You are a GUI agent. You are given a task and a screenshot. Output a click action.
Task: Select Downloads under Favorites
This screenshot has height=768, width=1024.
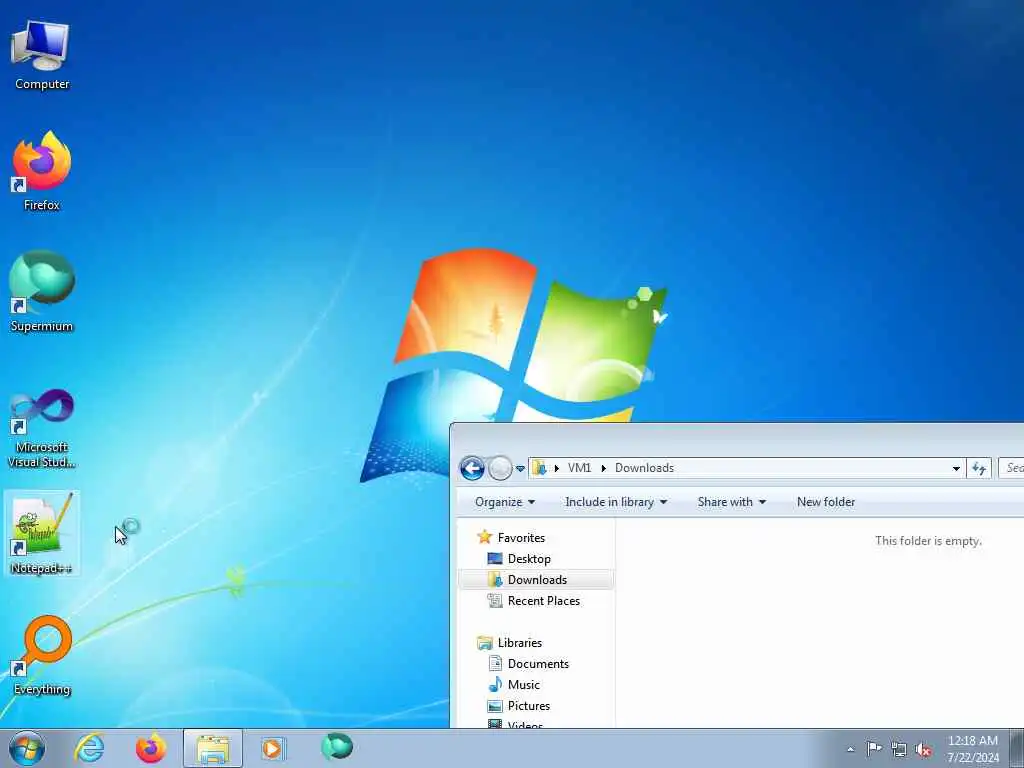537,579
